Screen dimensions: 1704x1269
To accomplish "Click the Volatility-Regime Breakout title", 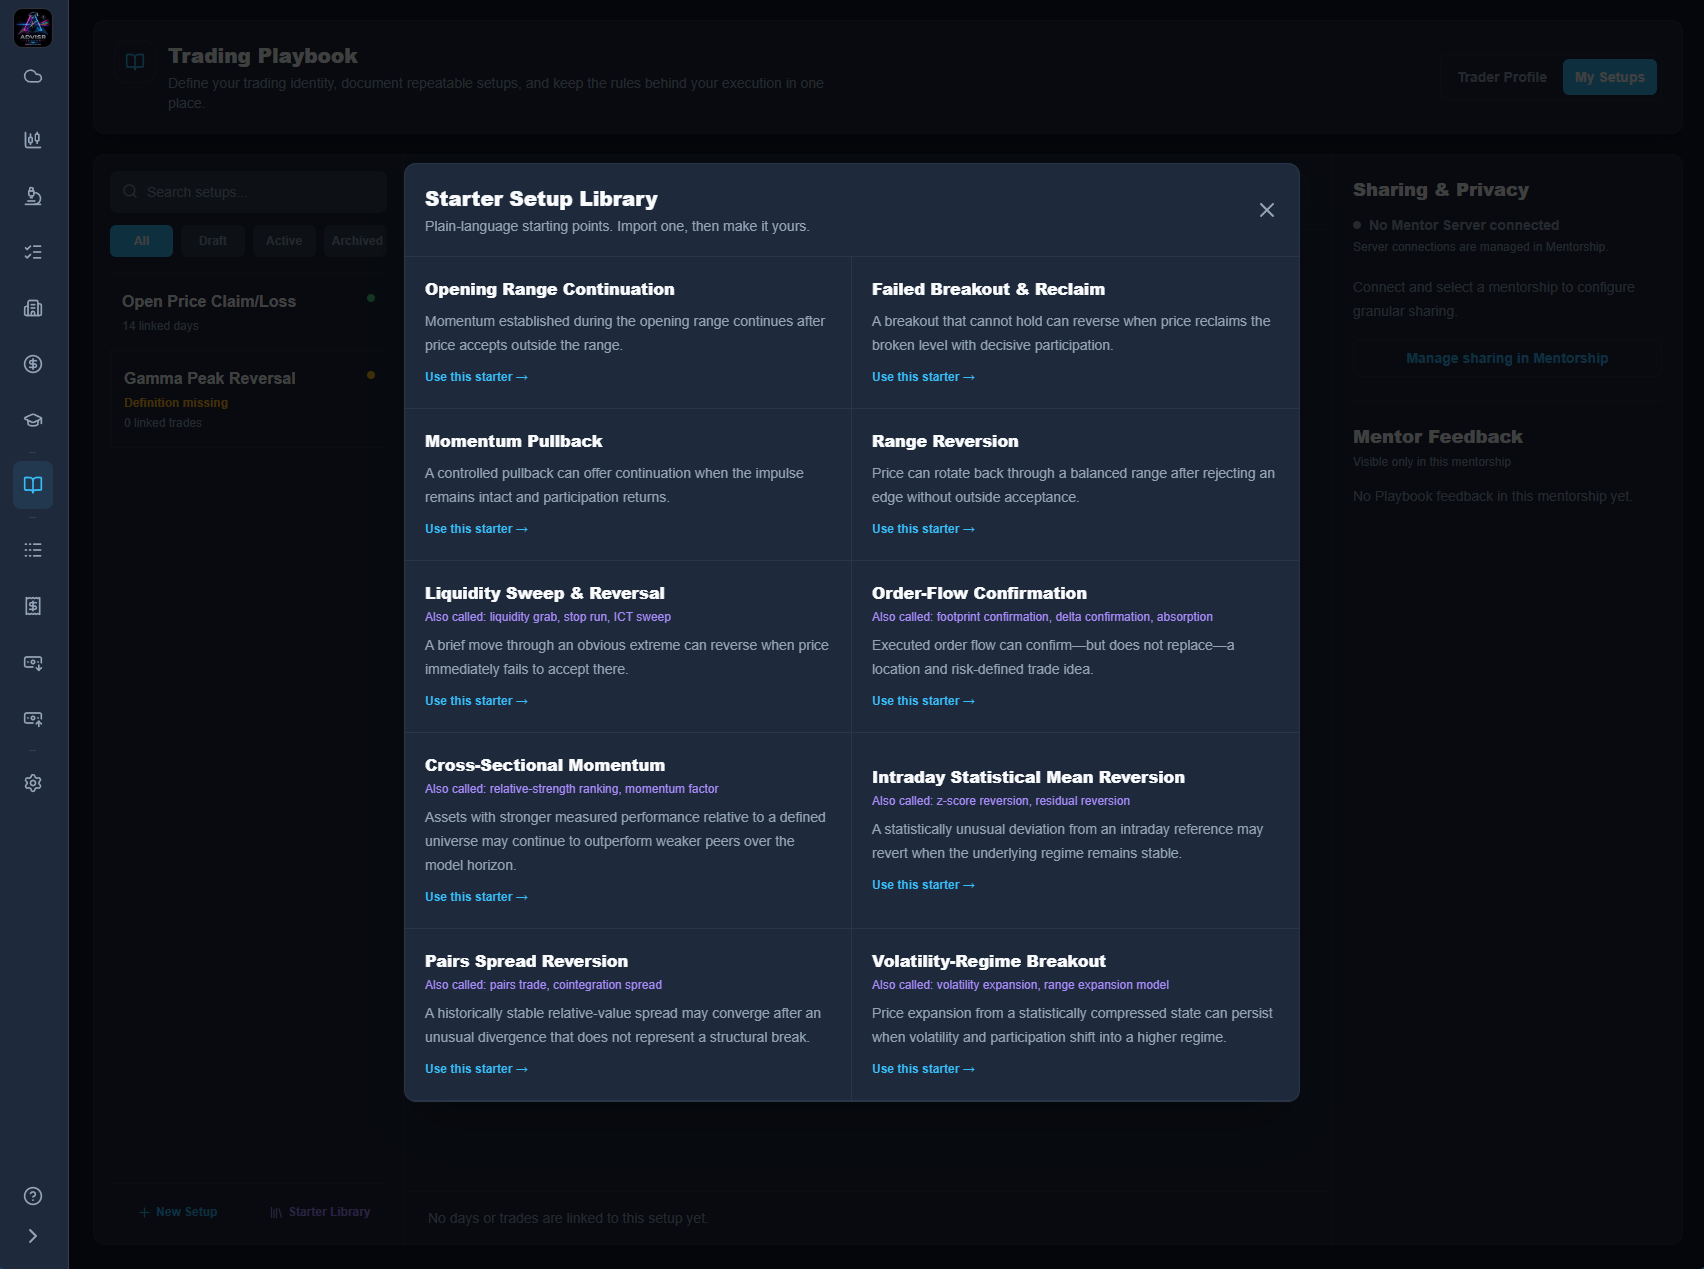I will 989,961.
